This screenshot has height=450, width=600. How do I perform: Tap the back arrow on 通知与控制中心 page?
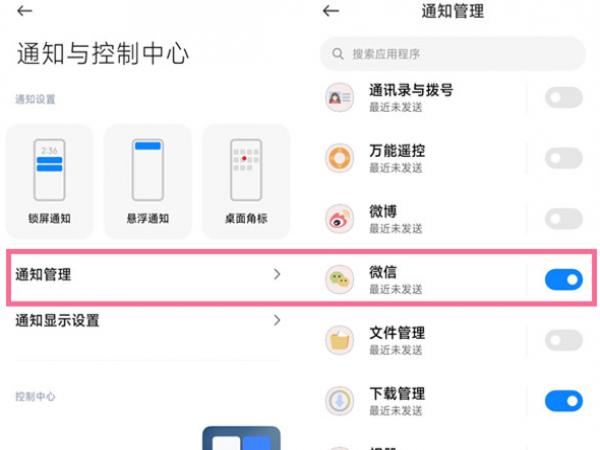pyautogui.click(x=24, y=11)
